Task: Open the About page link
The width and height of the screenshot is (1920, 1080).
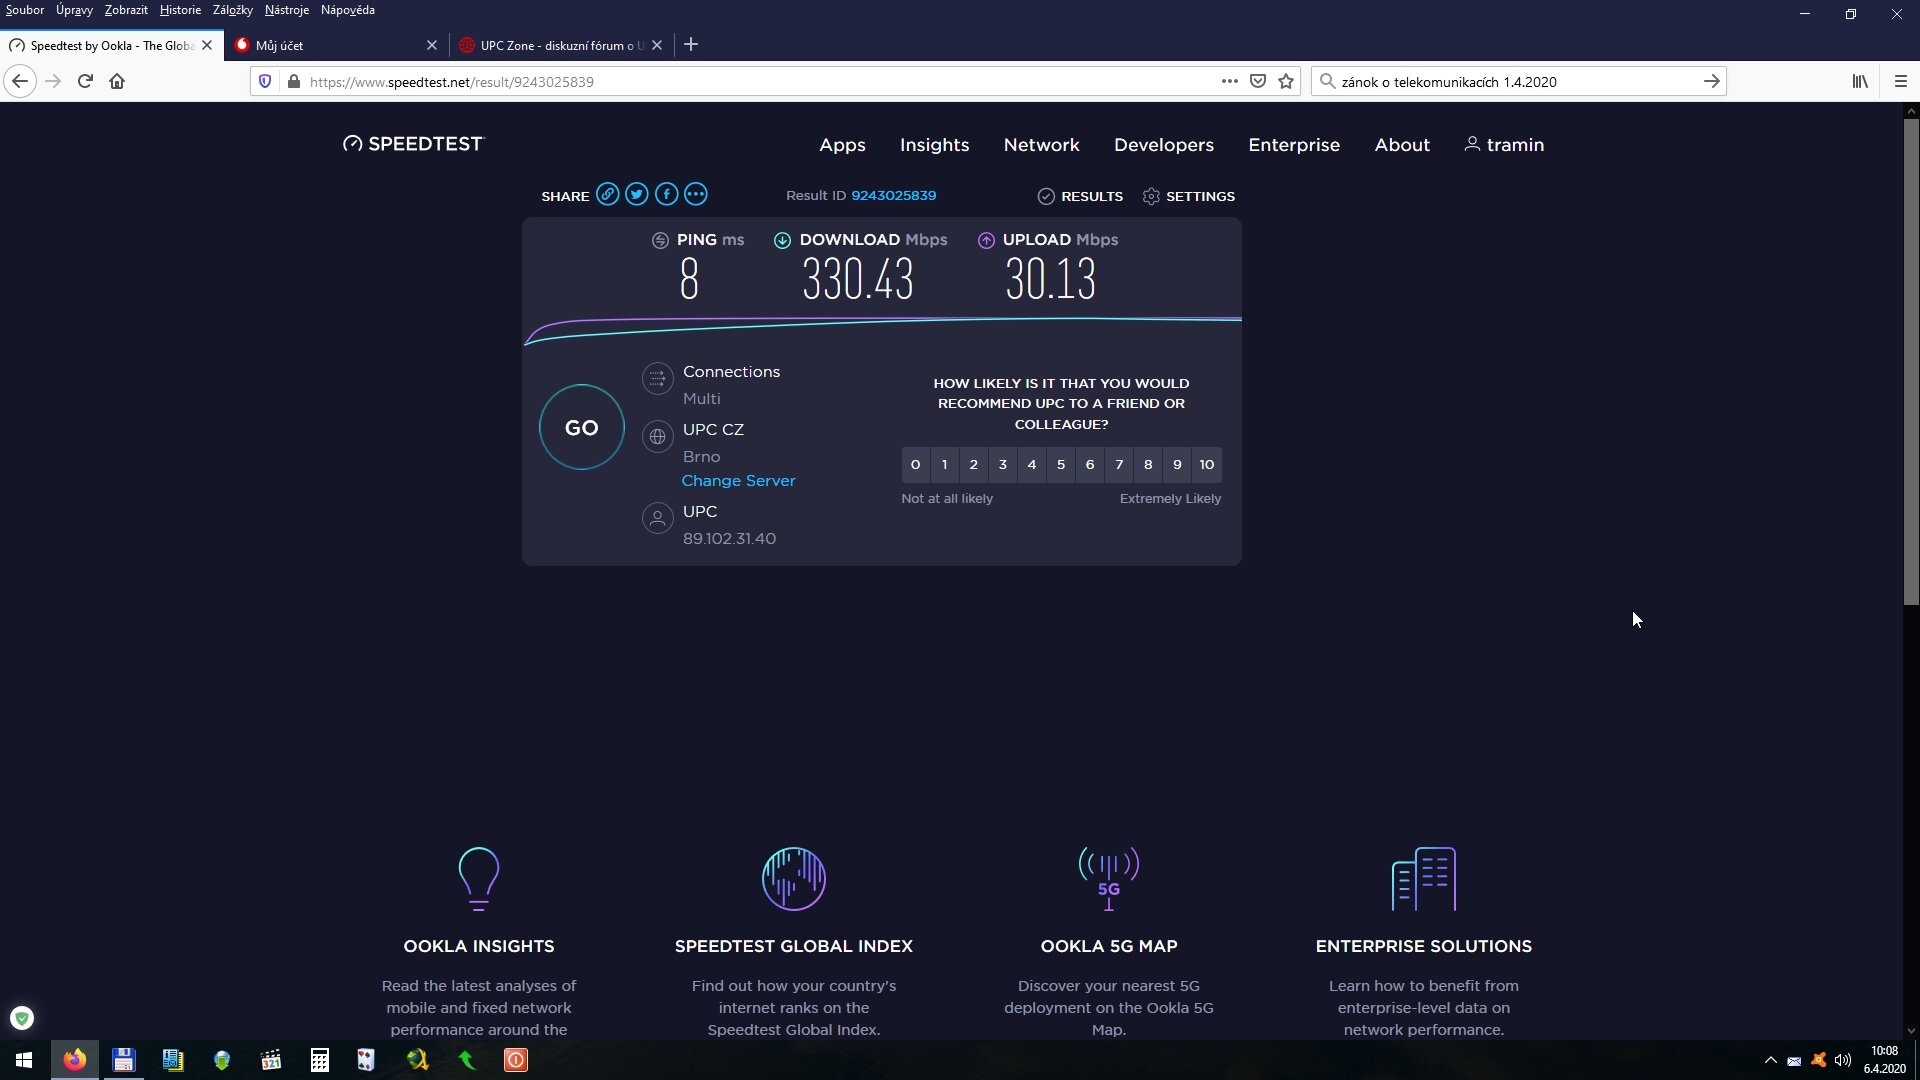Action: tap(1402, 145)
